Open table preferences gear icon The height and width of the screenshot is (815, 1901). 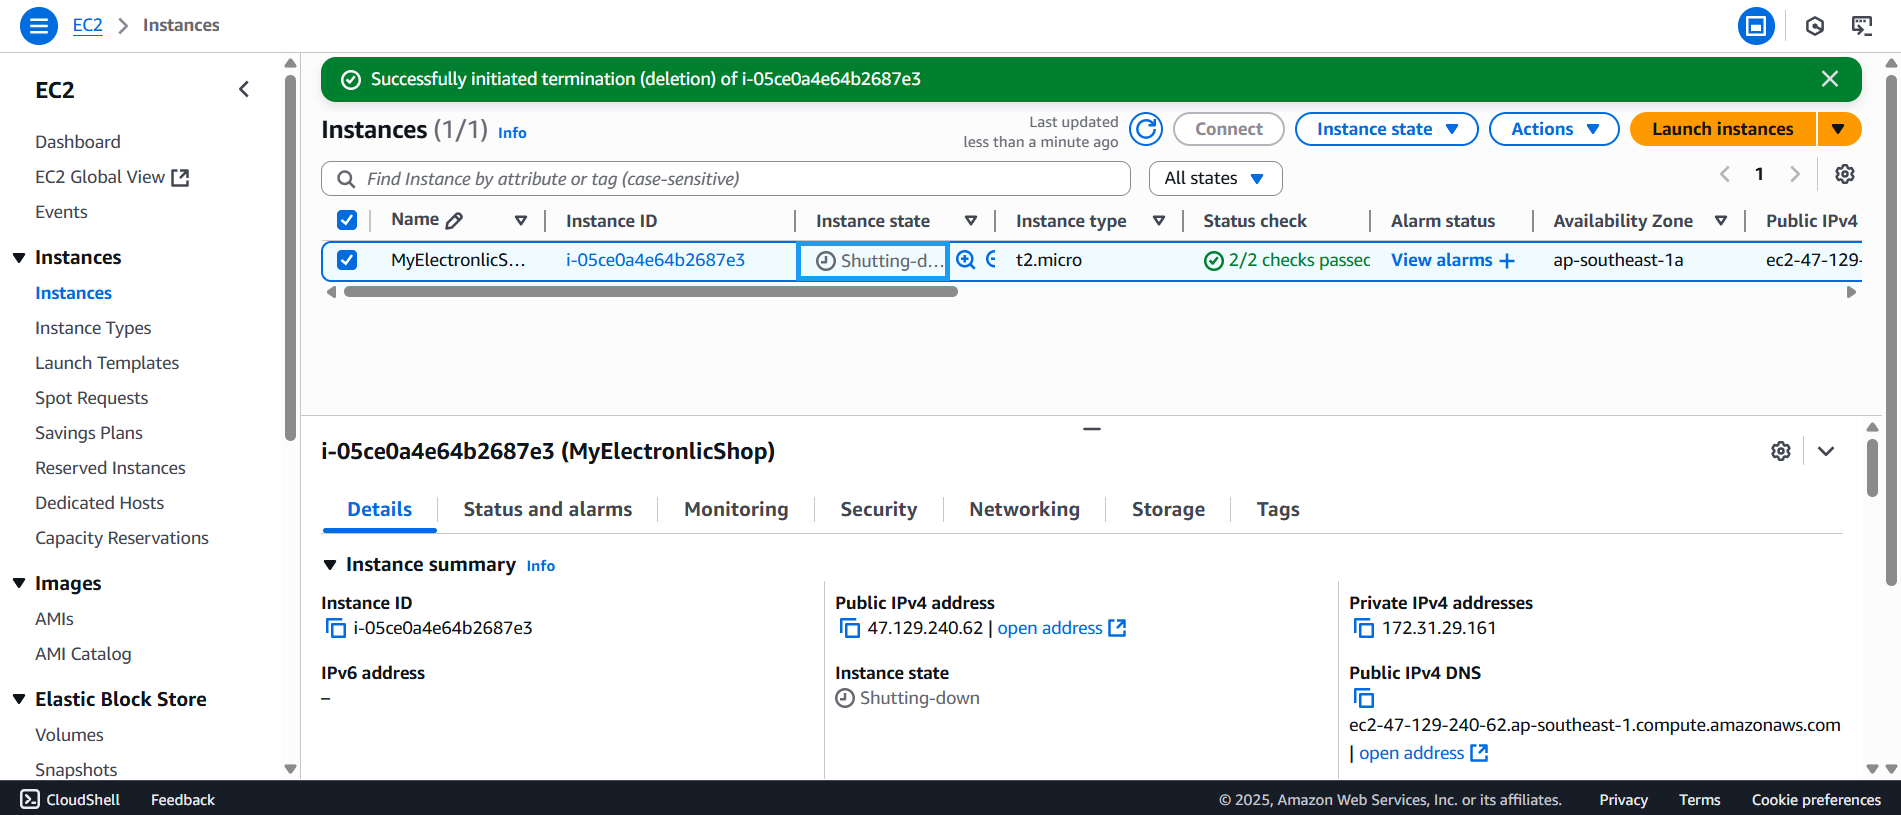[x=1845, y=174]
